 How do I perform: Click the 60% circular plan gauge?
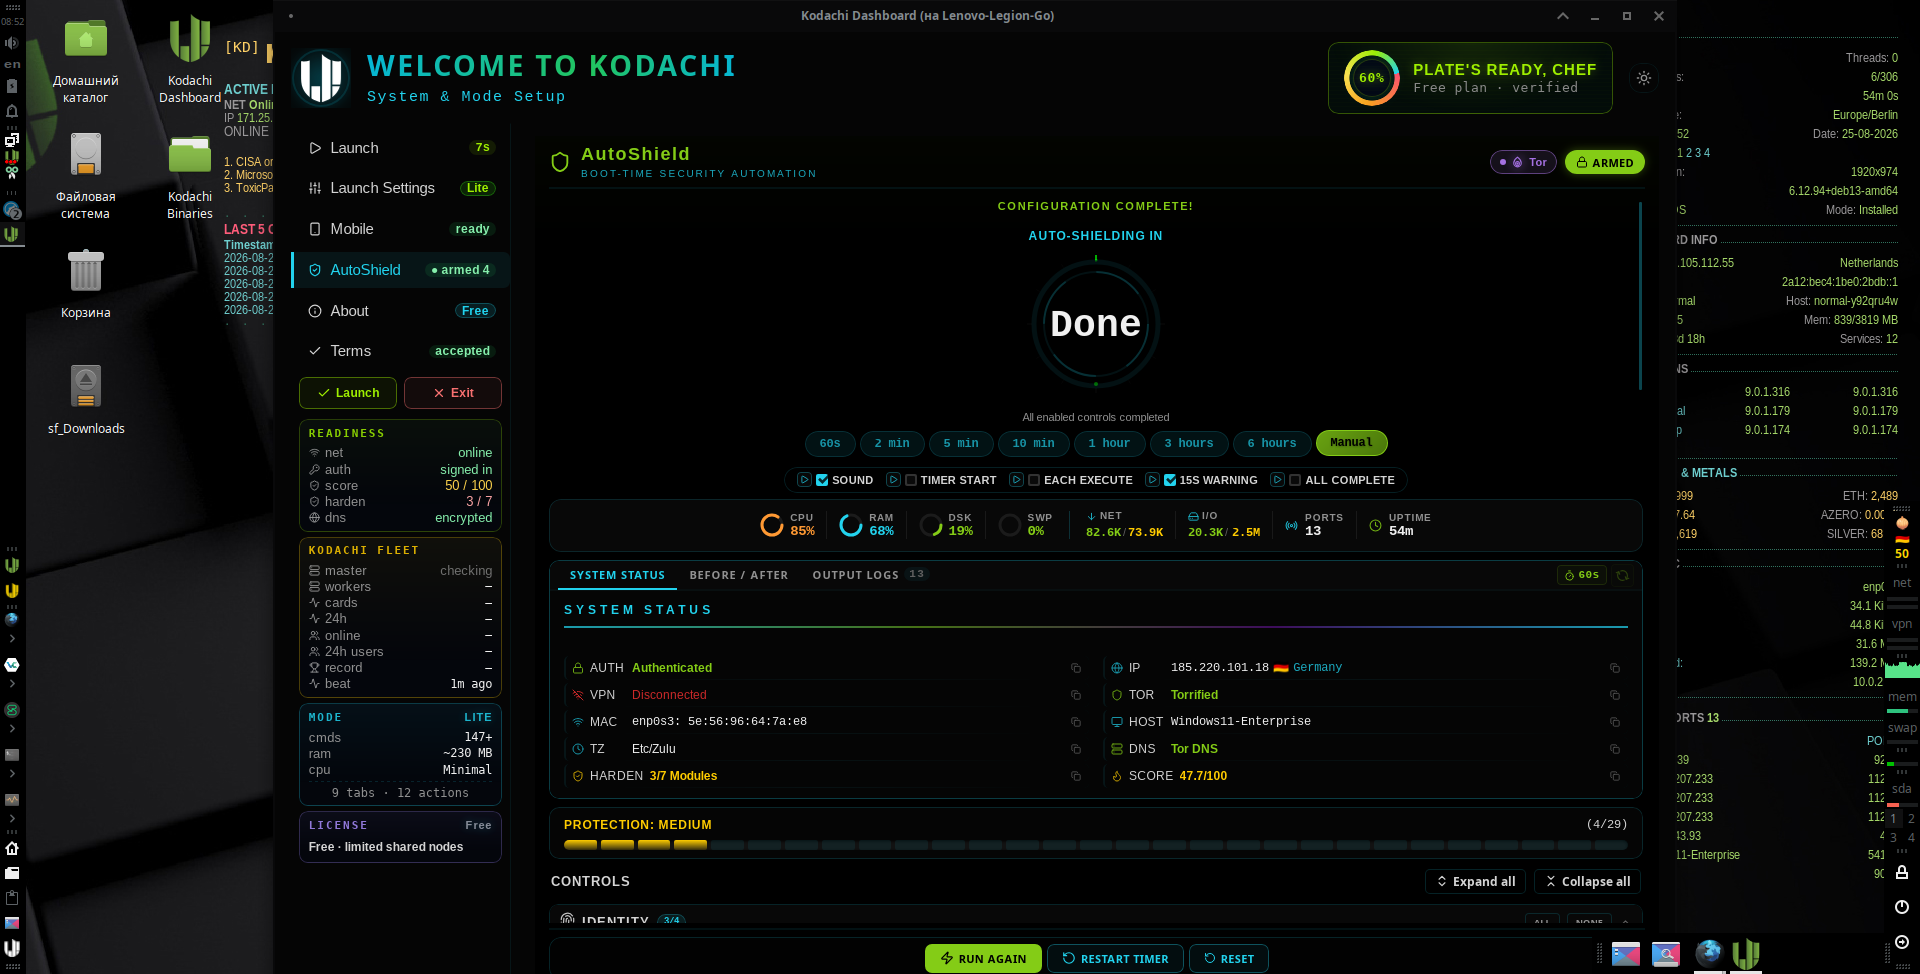tap(1372, 78)
